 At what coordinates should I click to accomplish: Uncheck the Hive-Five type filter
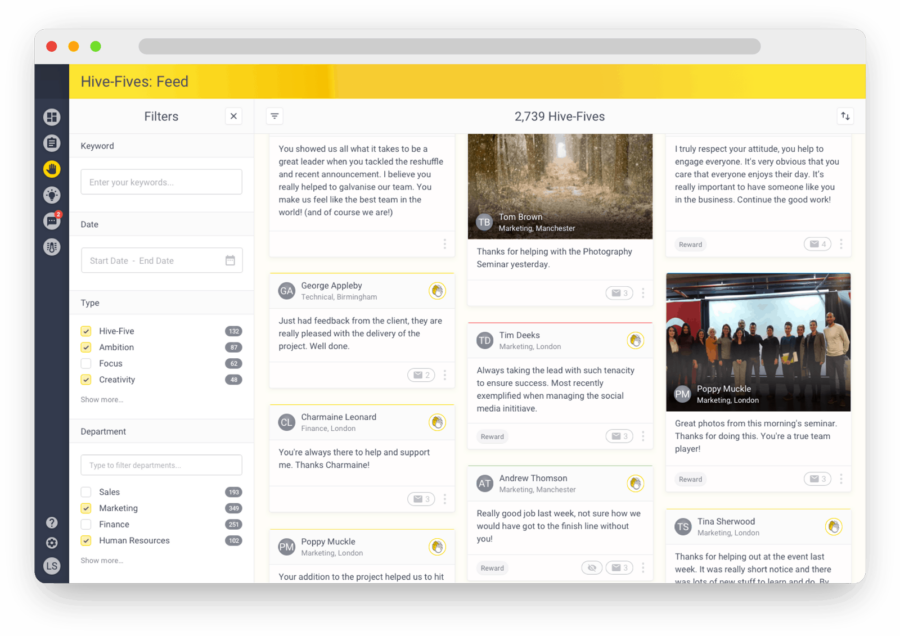86,331
